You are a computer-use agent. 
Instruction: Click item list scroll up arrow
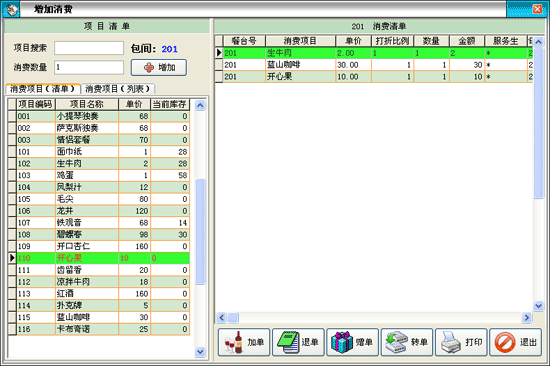pyautogui.click(x=200, y=105)
